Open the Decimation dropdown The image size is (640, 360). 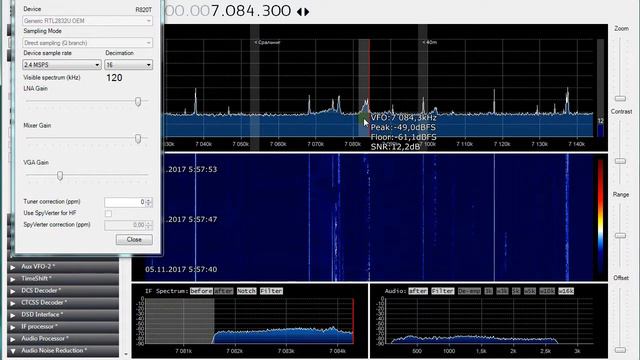coord(129,65)
